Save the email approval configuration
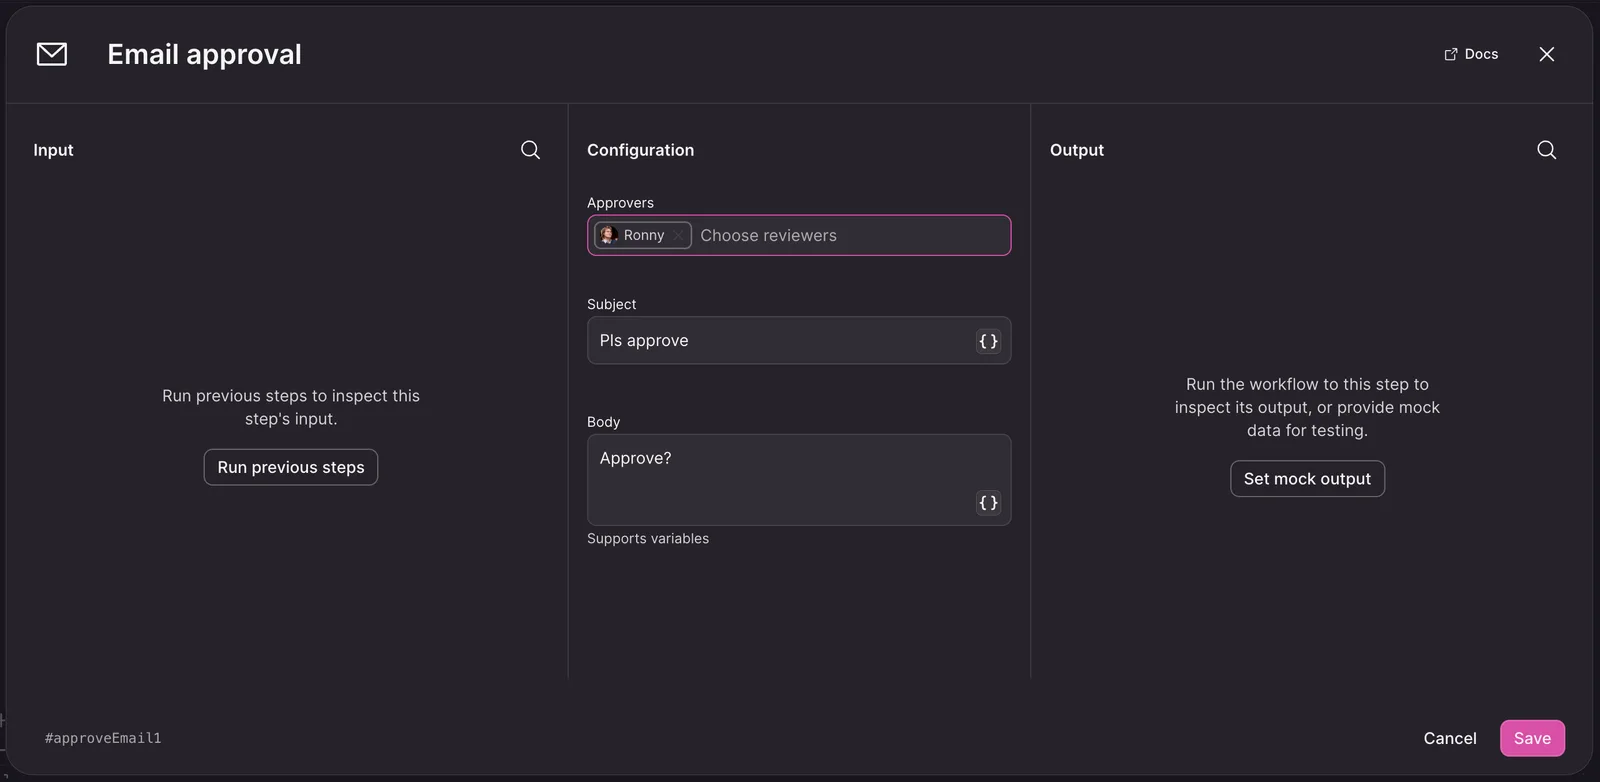 [x=1532, y=738]
